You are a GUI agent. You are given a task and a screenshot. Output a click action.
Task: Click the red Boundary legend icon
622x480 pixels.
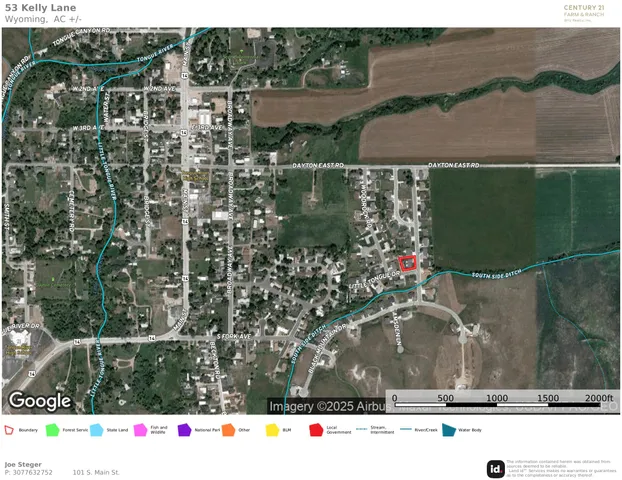9,430
